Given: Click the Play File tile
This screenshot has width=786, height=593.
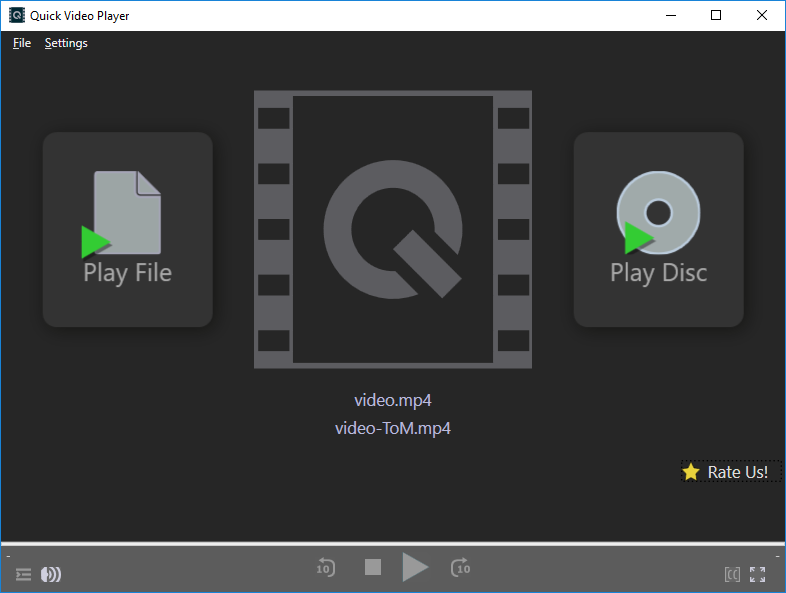Looking at the screenshot, I should 128,230.
